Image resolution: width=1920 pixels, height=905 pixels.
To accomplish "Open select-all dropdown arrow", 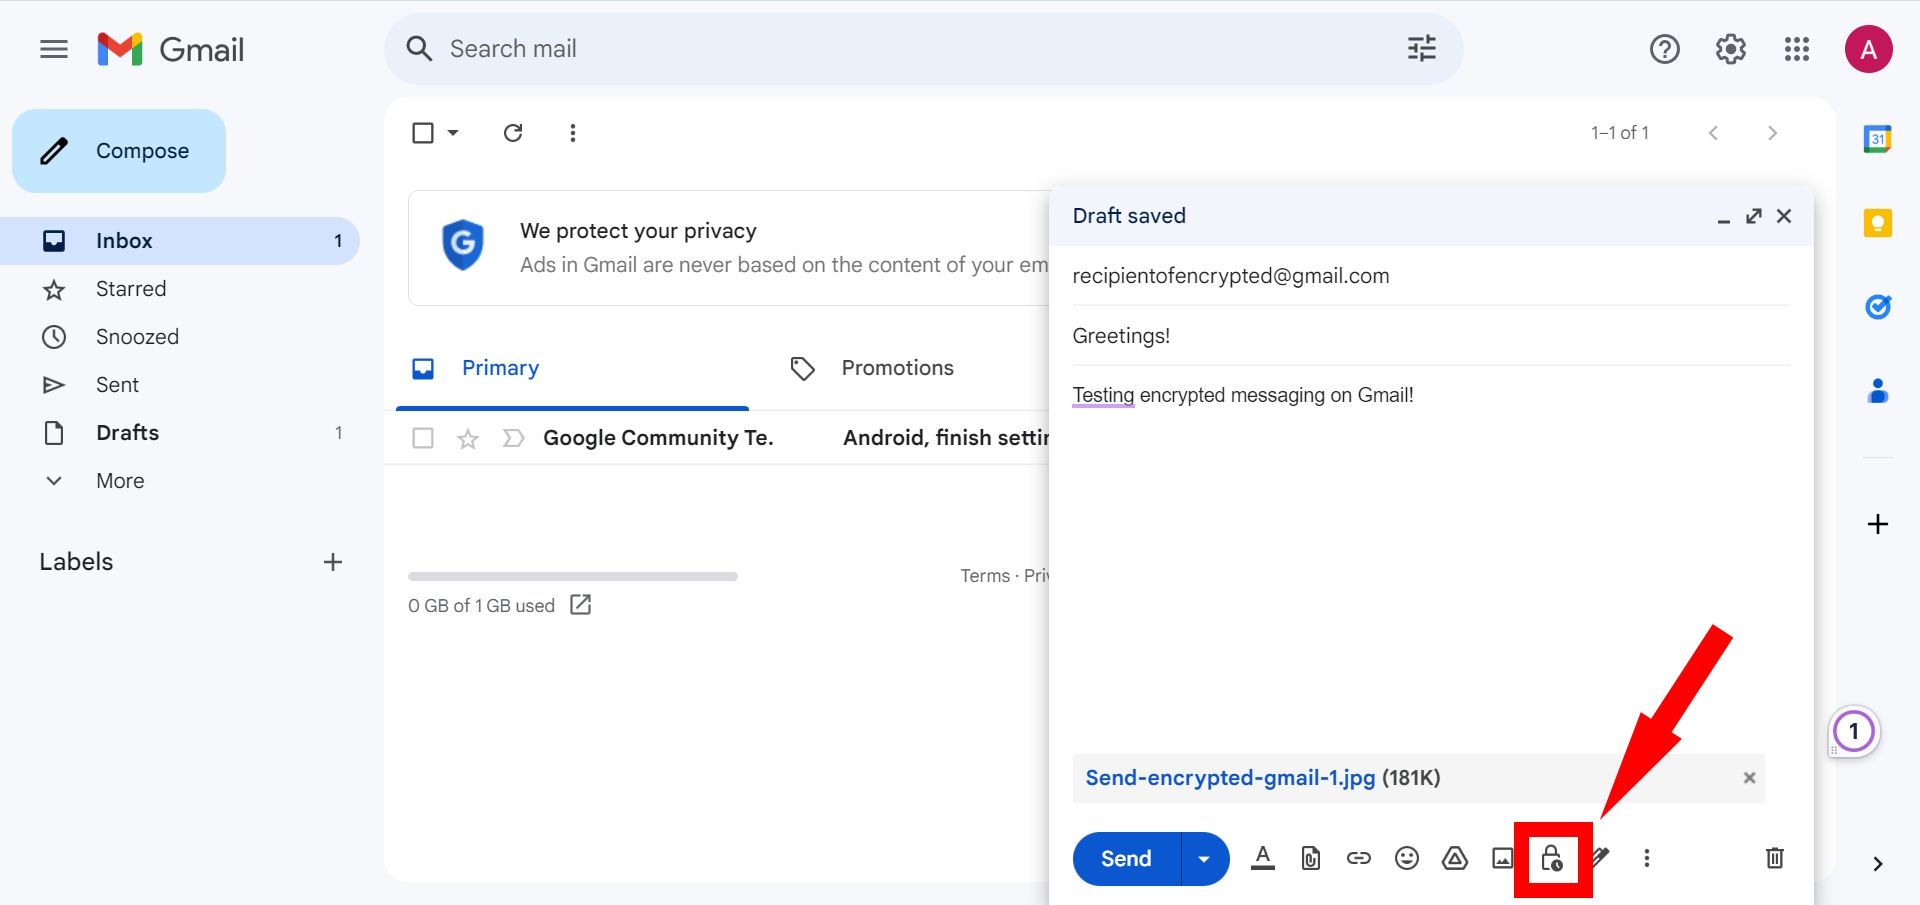I will 452,133.
